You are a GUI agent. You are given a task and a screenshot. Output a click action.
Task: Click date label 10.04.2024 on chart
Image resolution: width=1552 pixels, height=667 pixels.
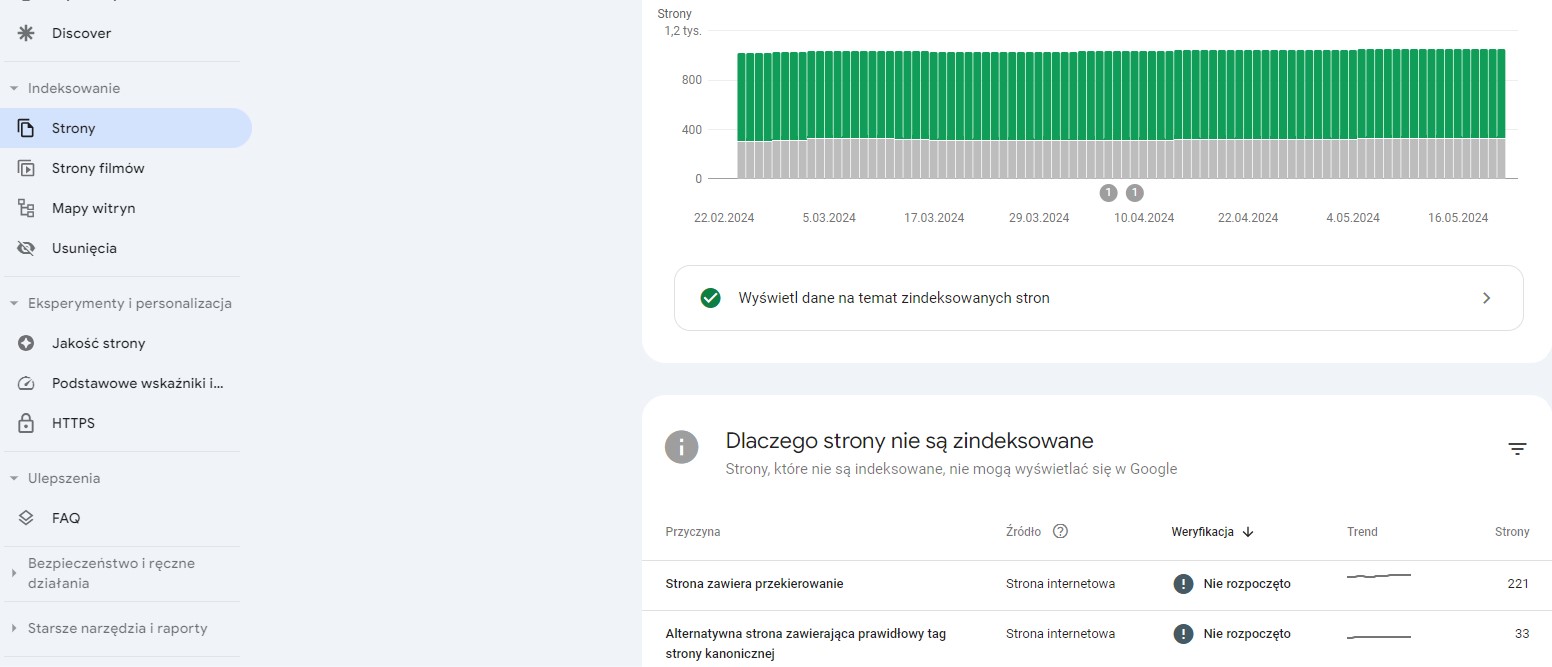(1144, 218)
